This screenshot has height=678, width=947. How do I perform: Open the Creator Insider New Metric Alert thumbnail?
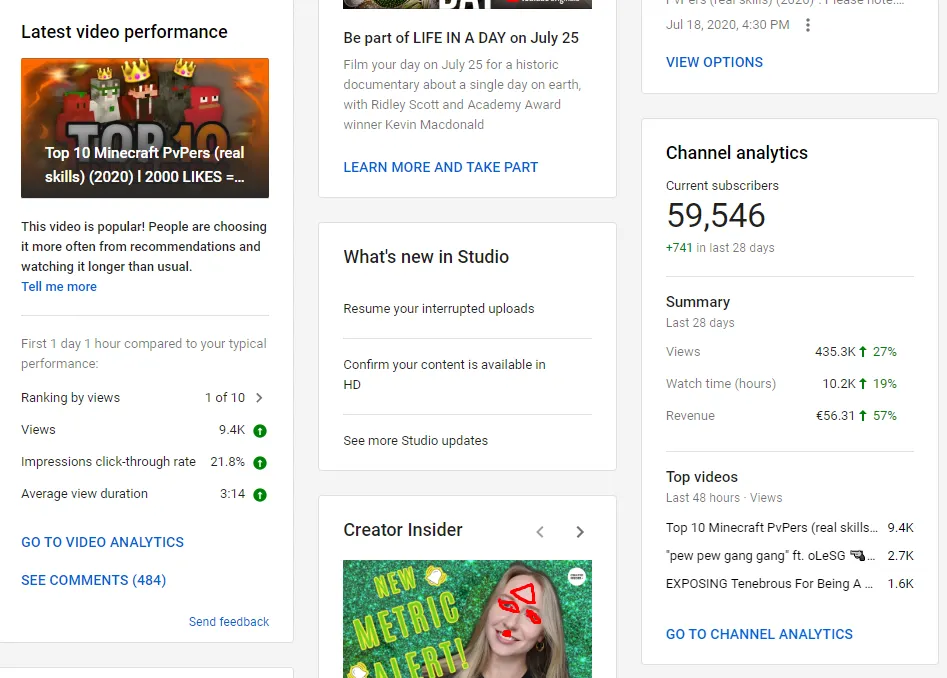[x=467, y=618]
